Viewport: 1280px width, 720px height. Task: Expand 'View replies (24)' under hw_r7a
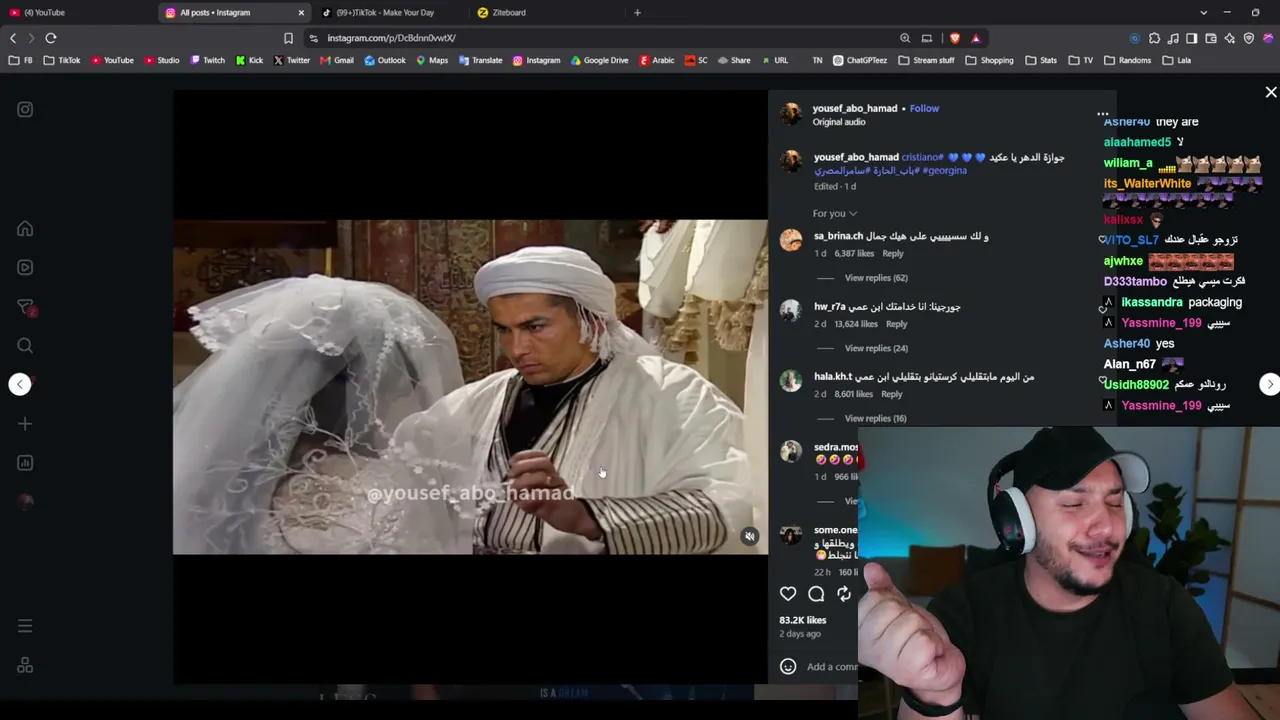pos(876,348)
